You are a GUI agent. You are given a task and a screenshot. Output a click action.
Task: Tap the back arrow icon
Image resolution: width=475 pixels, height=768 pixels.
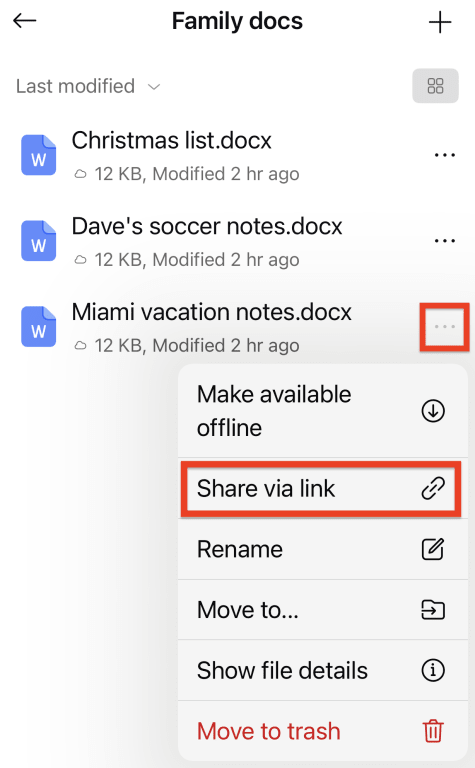click(24, 21)
